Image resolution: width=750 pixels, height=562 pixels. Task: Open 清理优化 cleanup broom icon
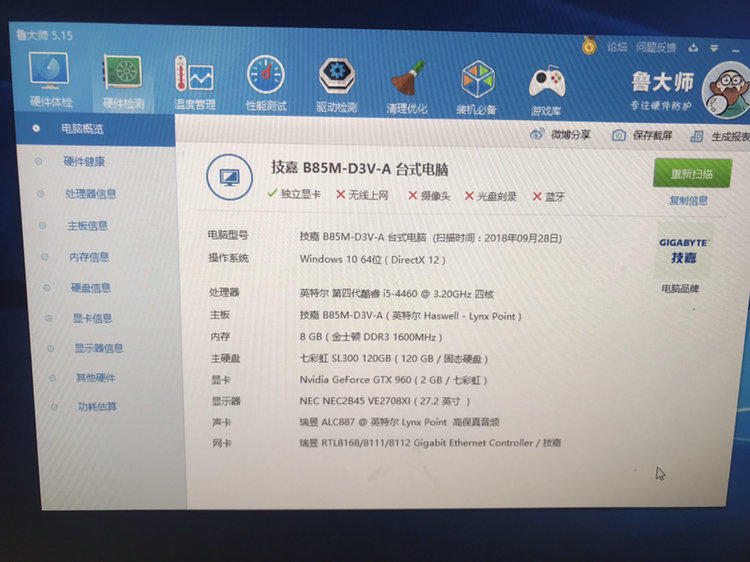[407, 78]
